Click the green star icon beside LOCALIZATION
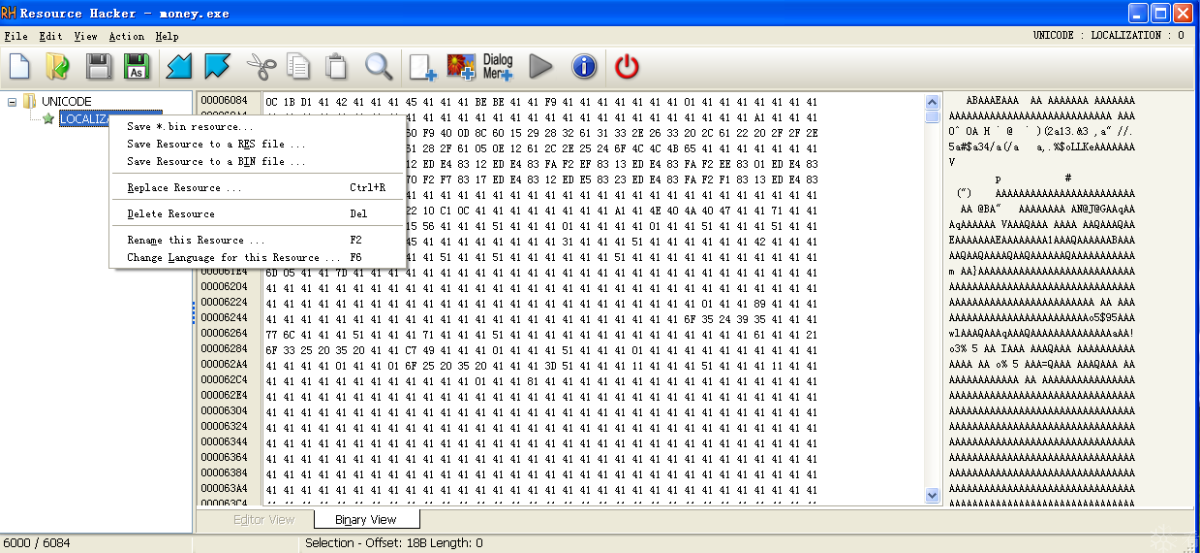 [x=48, y=118]
